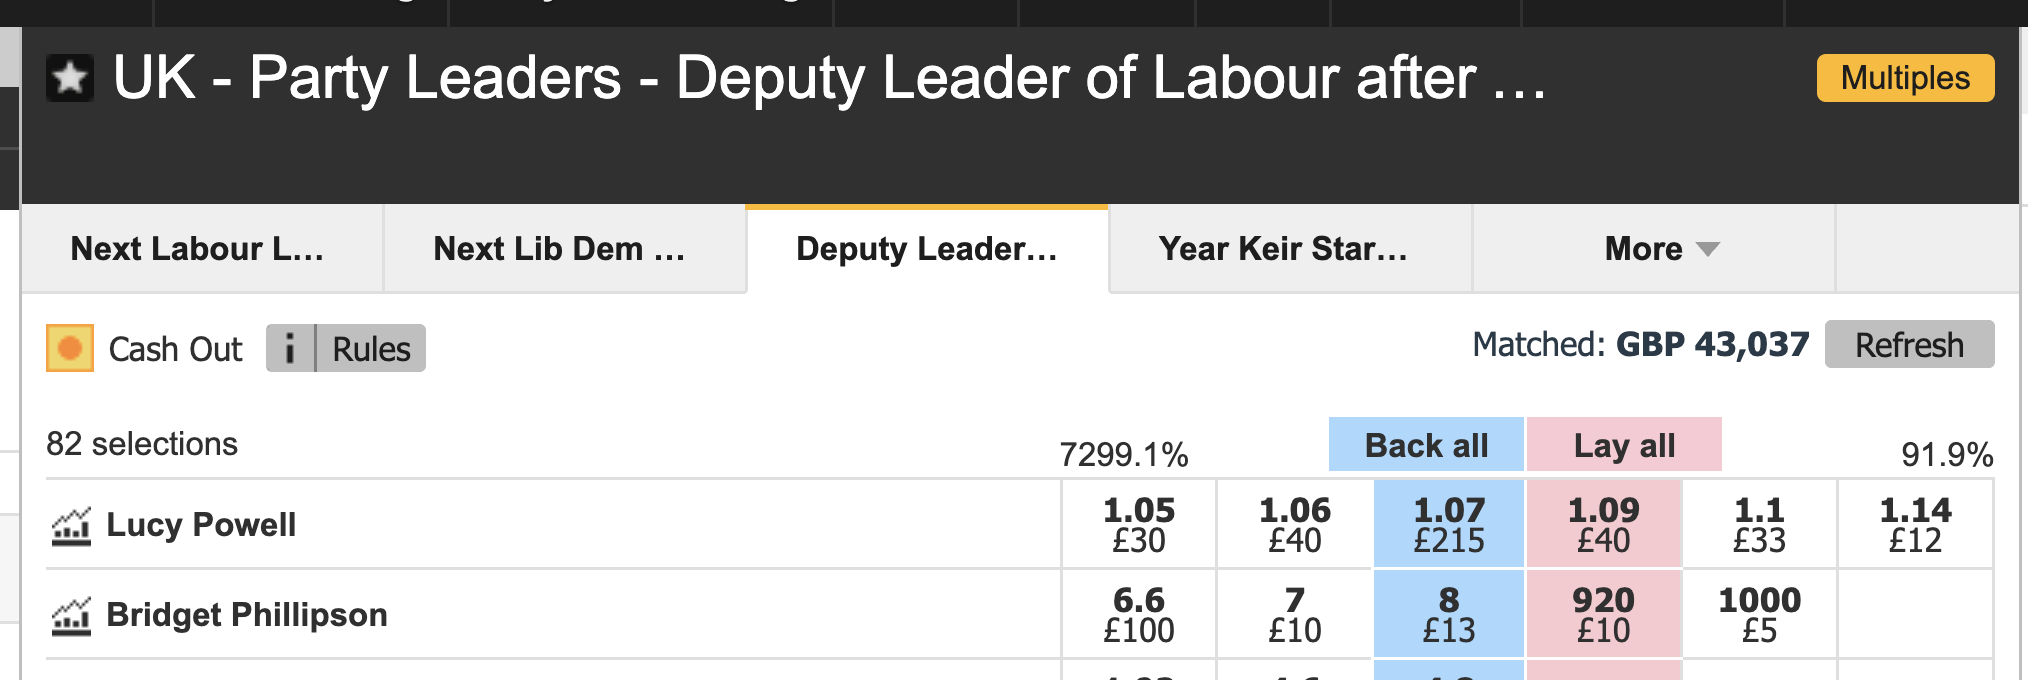
Task: Click the orange Cash Out icon
Action: (70, 348)
